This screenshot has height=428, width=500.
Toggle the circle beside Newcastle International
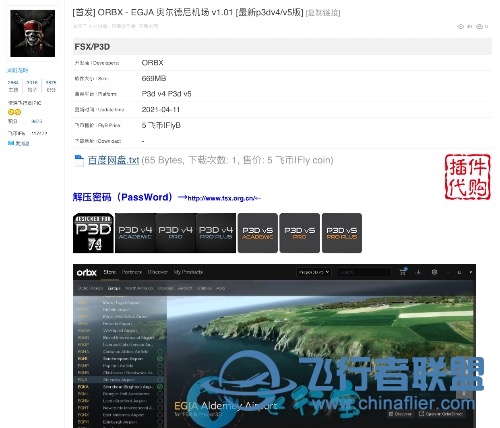160,408
